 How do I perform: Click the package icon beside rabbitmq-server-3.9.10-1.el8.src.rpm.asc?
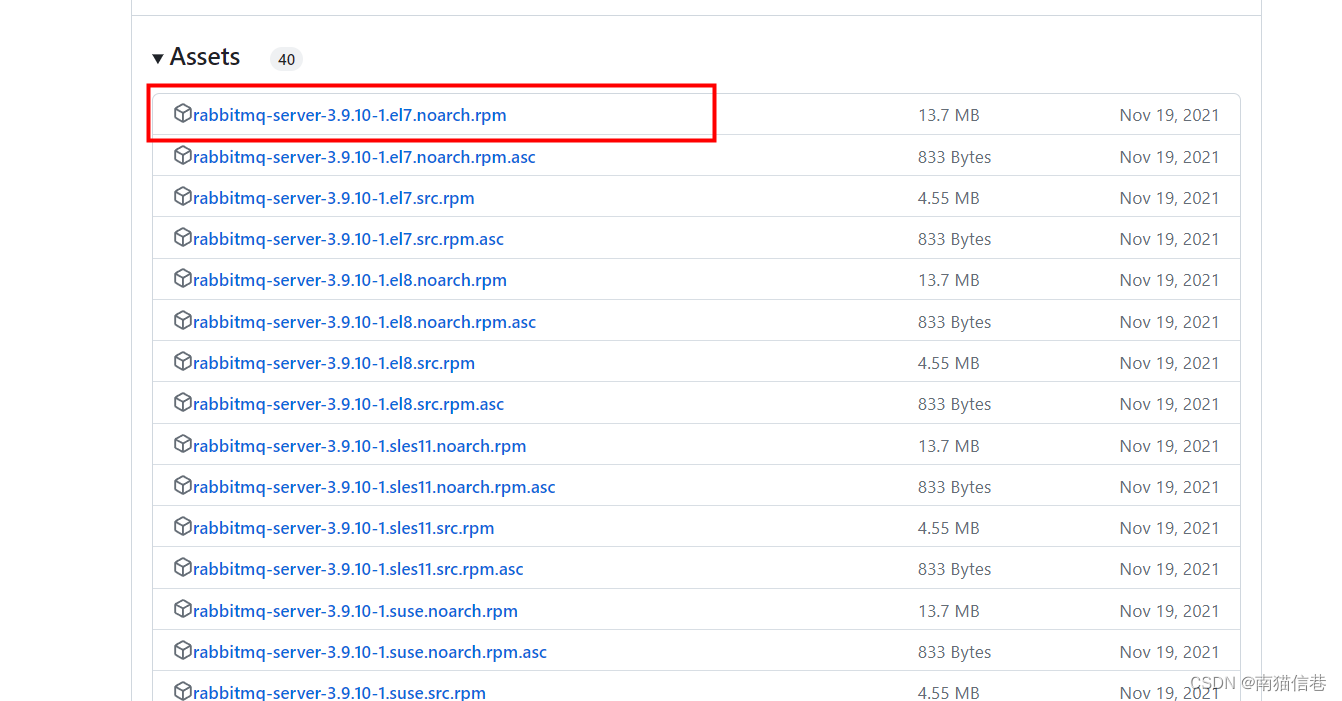pos(183,404)
